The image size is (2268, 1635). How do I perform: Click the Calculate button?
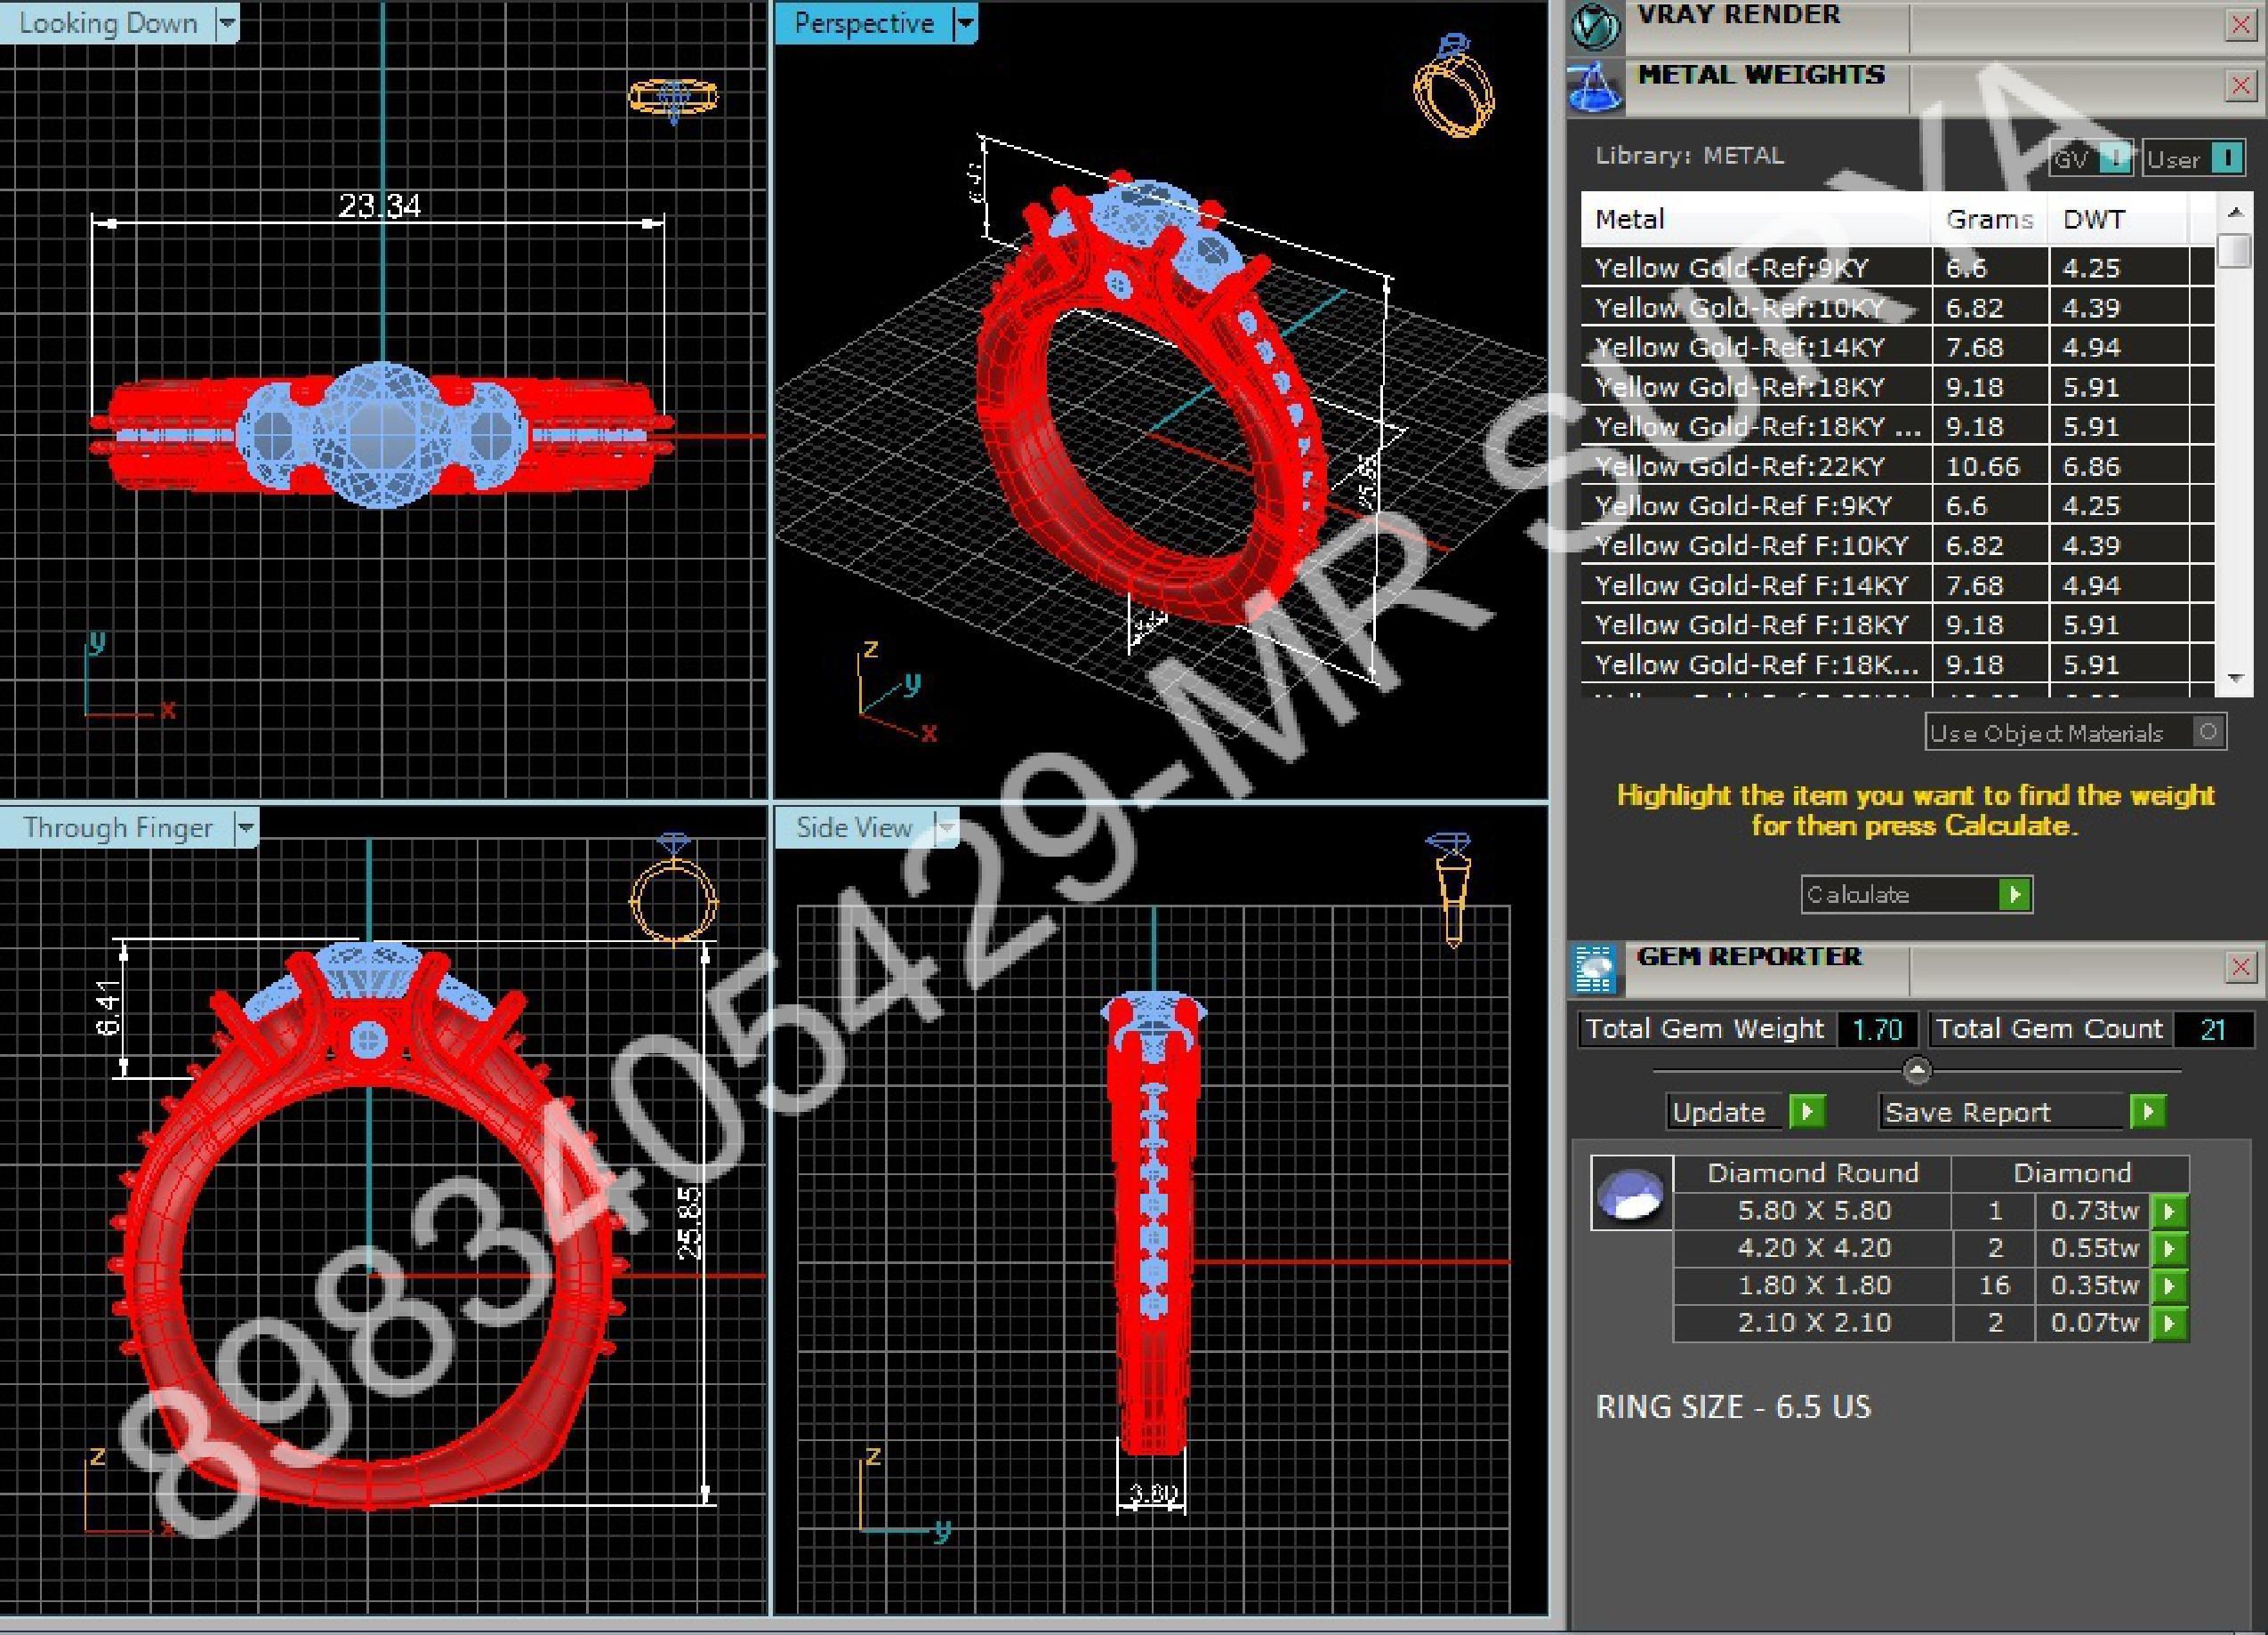click(1917, 894)
